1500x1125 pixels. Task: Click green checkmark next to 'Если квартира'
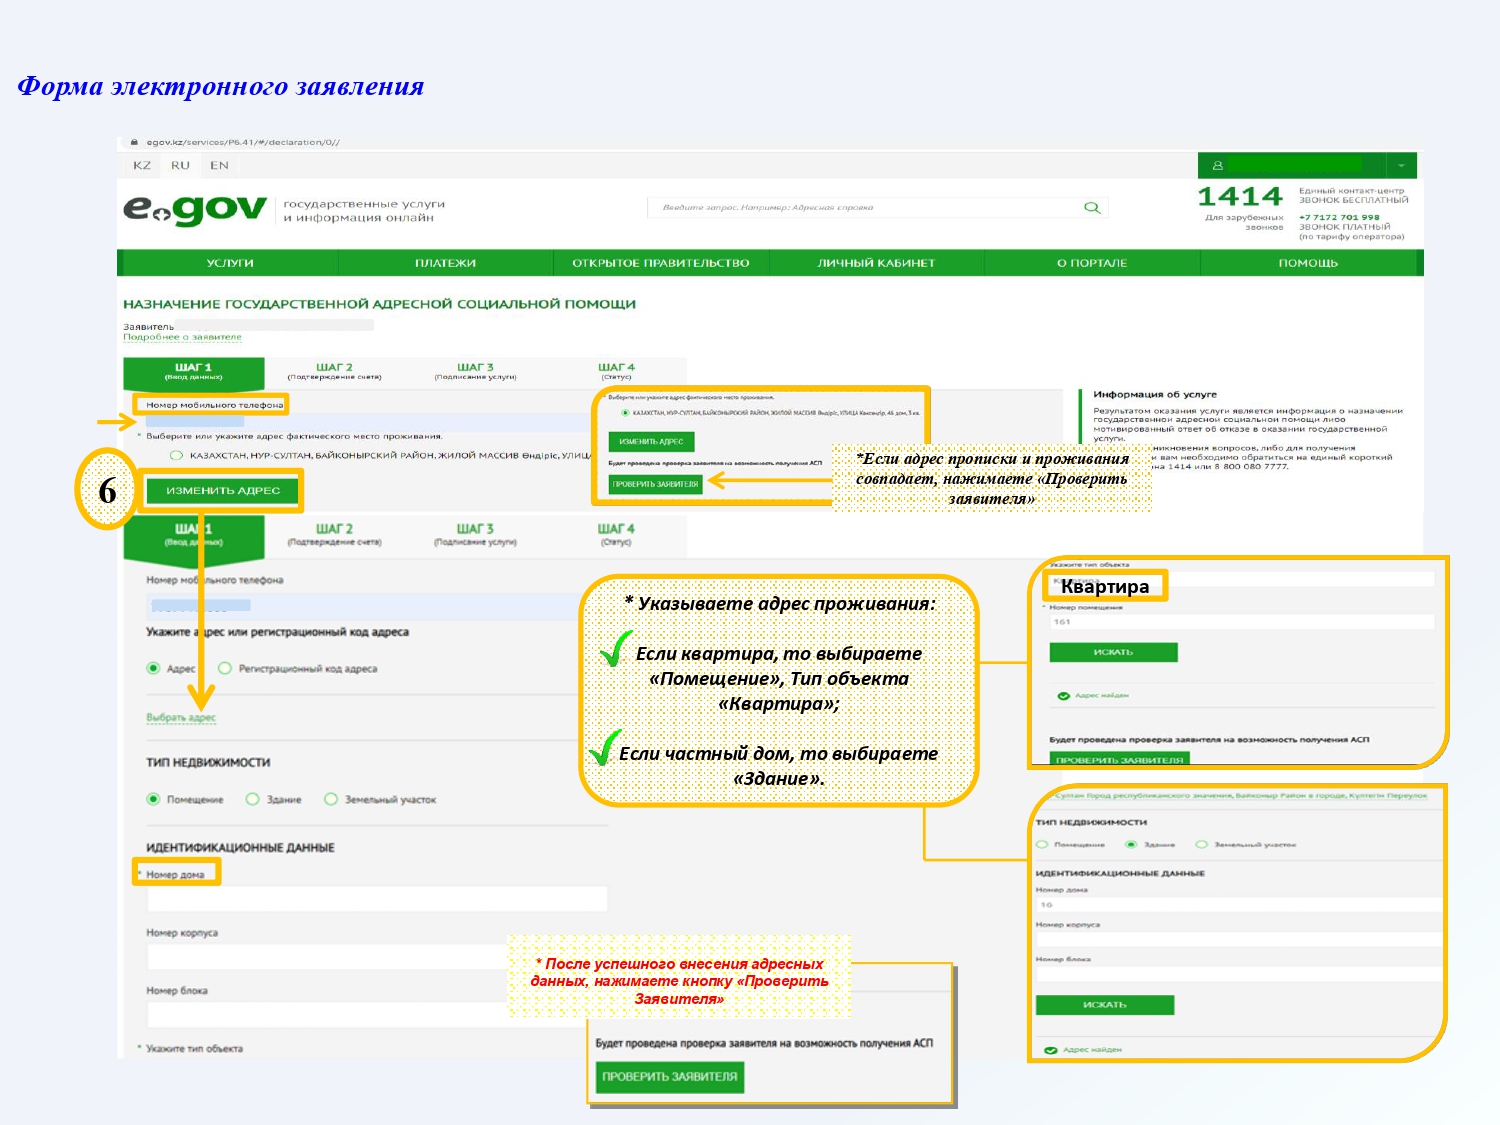[615, 650]
